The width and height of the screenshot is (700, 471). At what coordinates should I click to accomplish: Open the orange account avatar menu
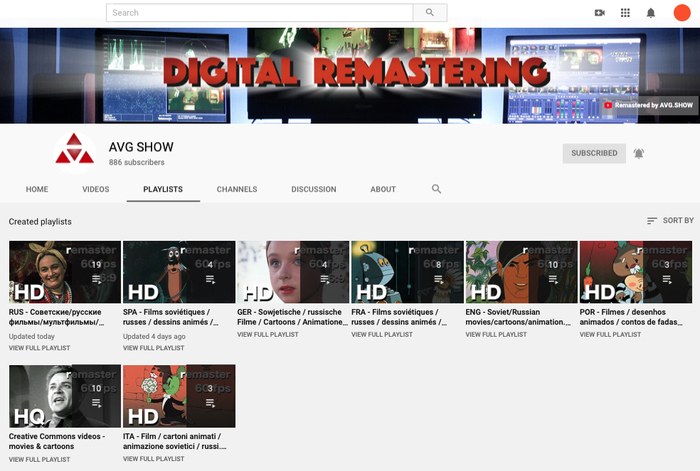coord(682,13)
